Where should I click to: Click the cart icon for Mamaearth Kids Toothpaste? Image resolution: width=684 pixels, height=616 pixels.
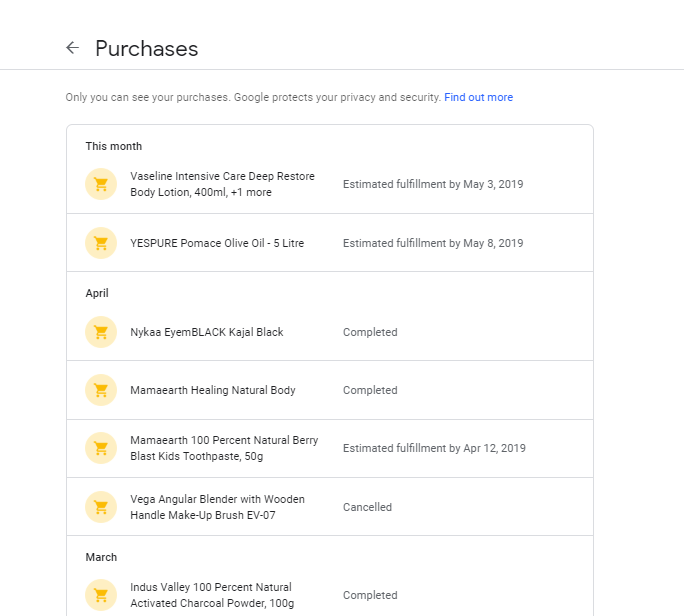[x=101, y=448]
